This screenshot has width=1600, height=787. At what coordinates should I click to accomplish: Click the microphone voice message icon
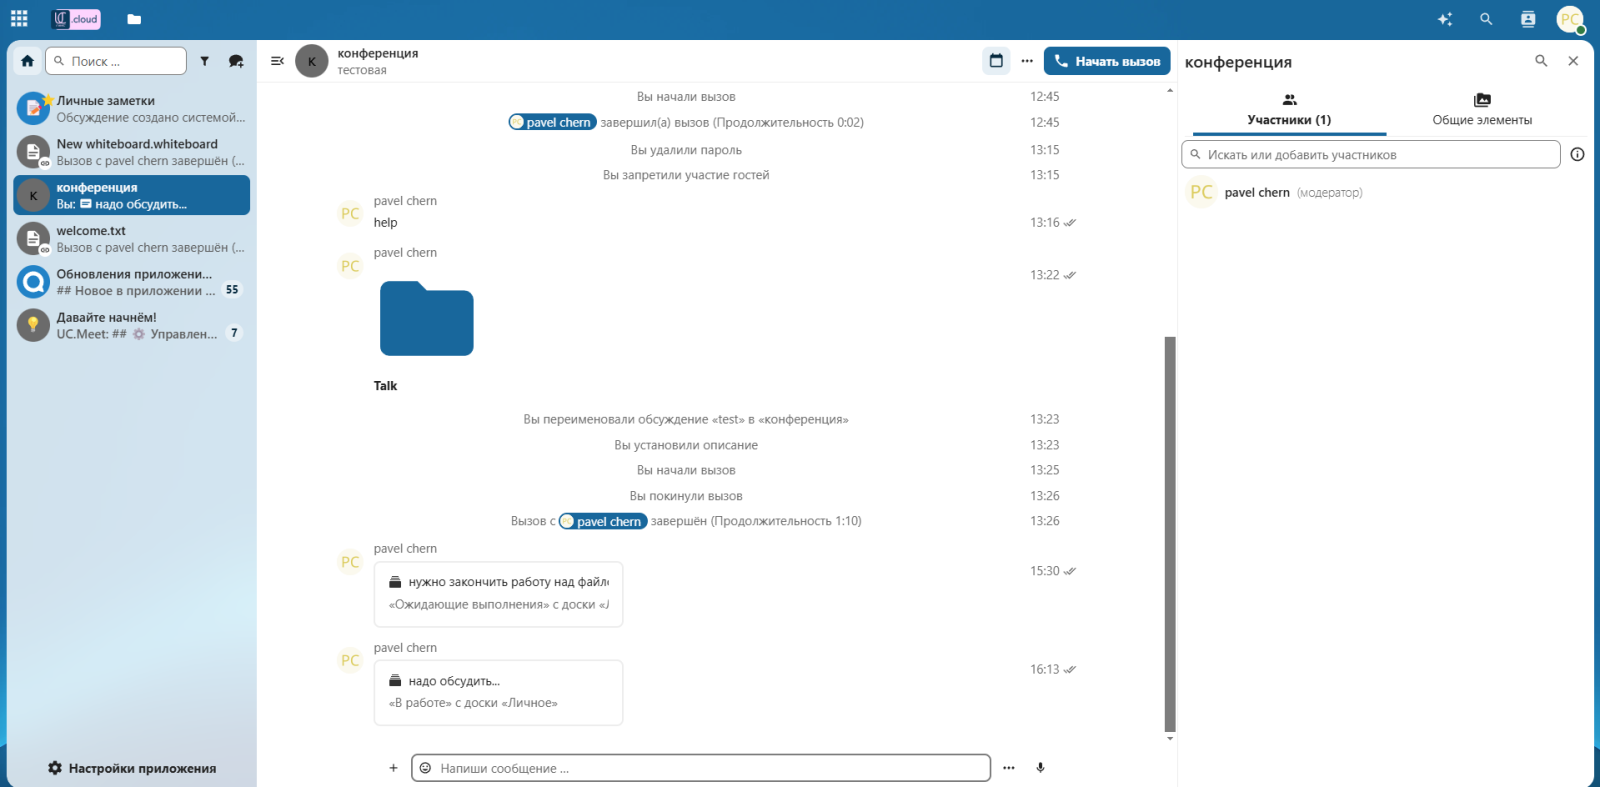tap(1040, 768)
